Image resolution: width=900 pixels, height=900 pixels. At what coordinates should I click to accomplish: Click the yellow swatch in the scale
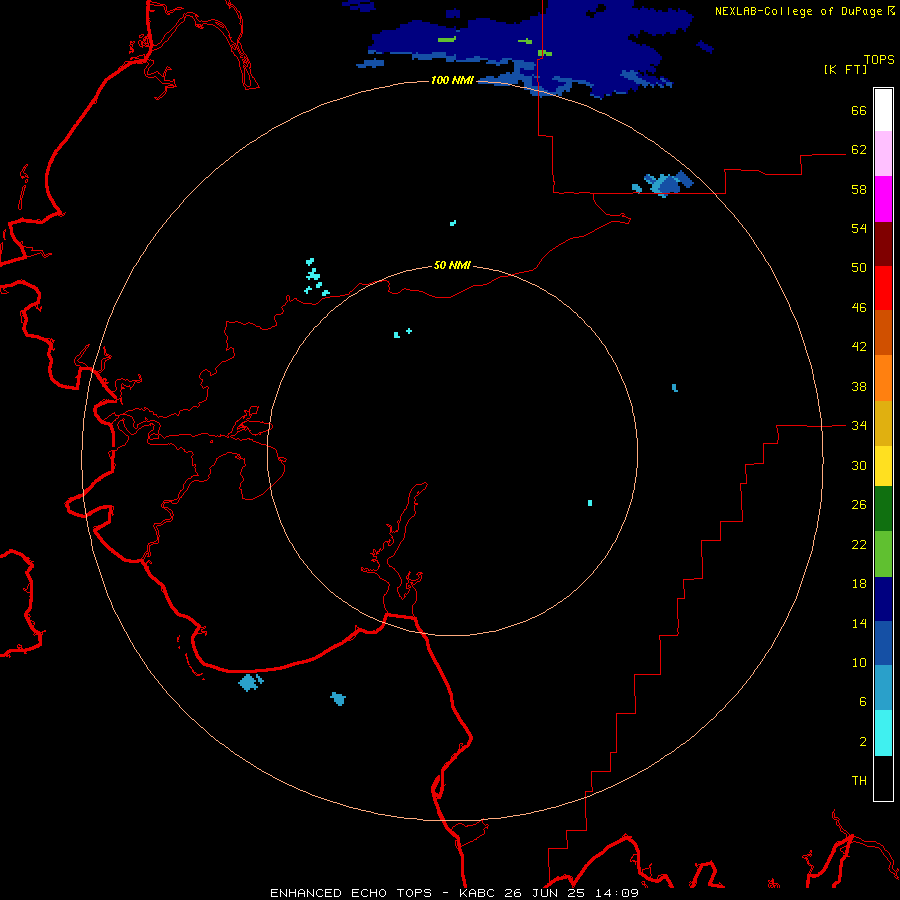point(883,466)
